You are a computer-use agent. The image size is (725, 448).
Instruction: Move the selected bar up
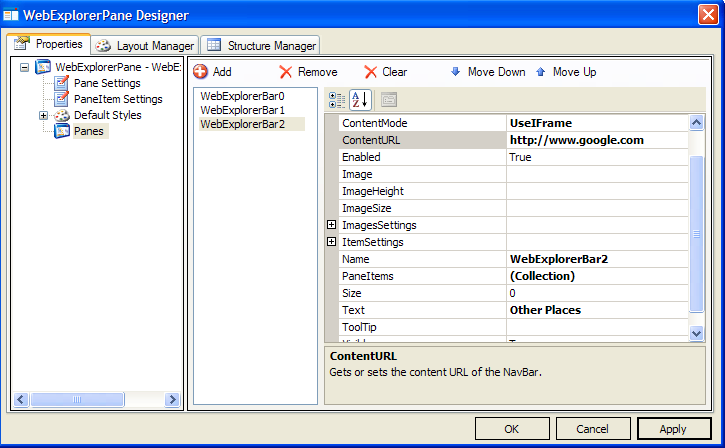pos(566,72)
